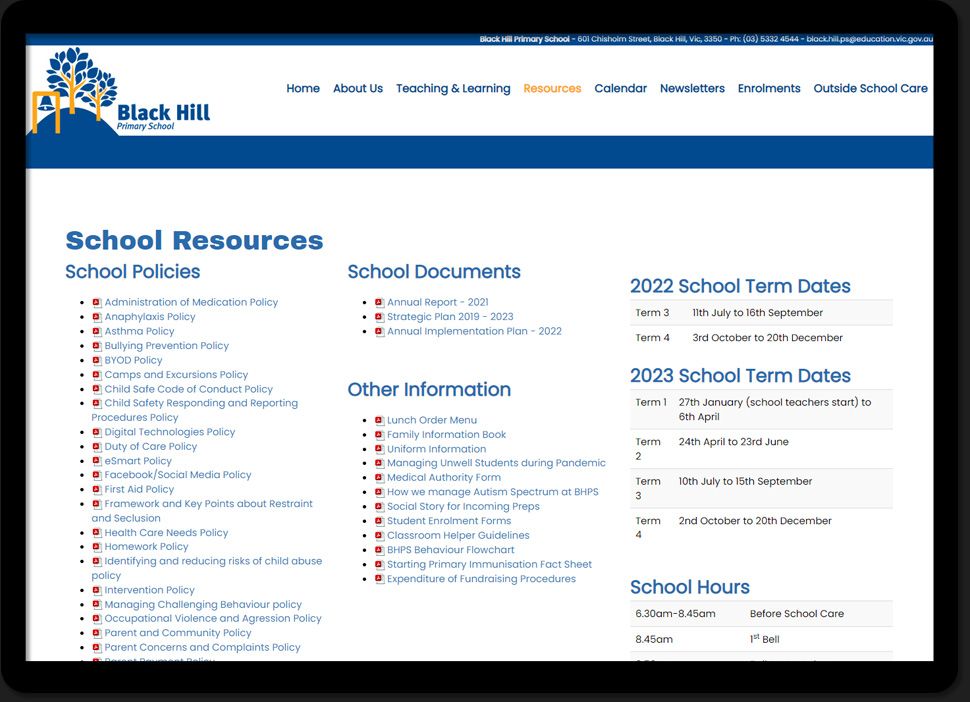Screen dimensions: 970x702
Task: Open Strategic Plan 2019 - 2023 document
Action: tap(450, 317)
